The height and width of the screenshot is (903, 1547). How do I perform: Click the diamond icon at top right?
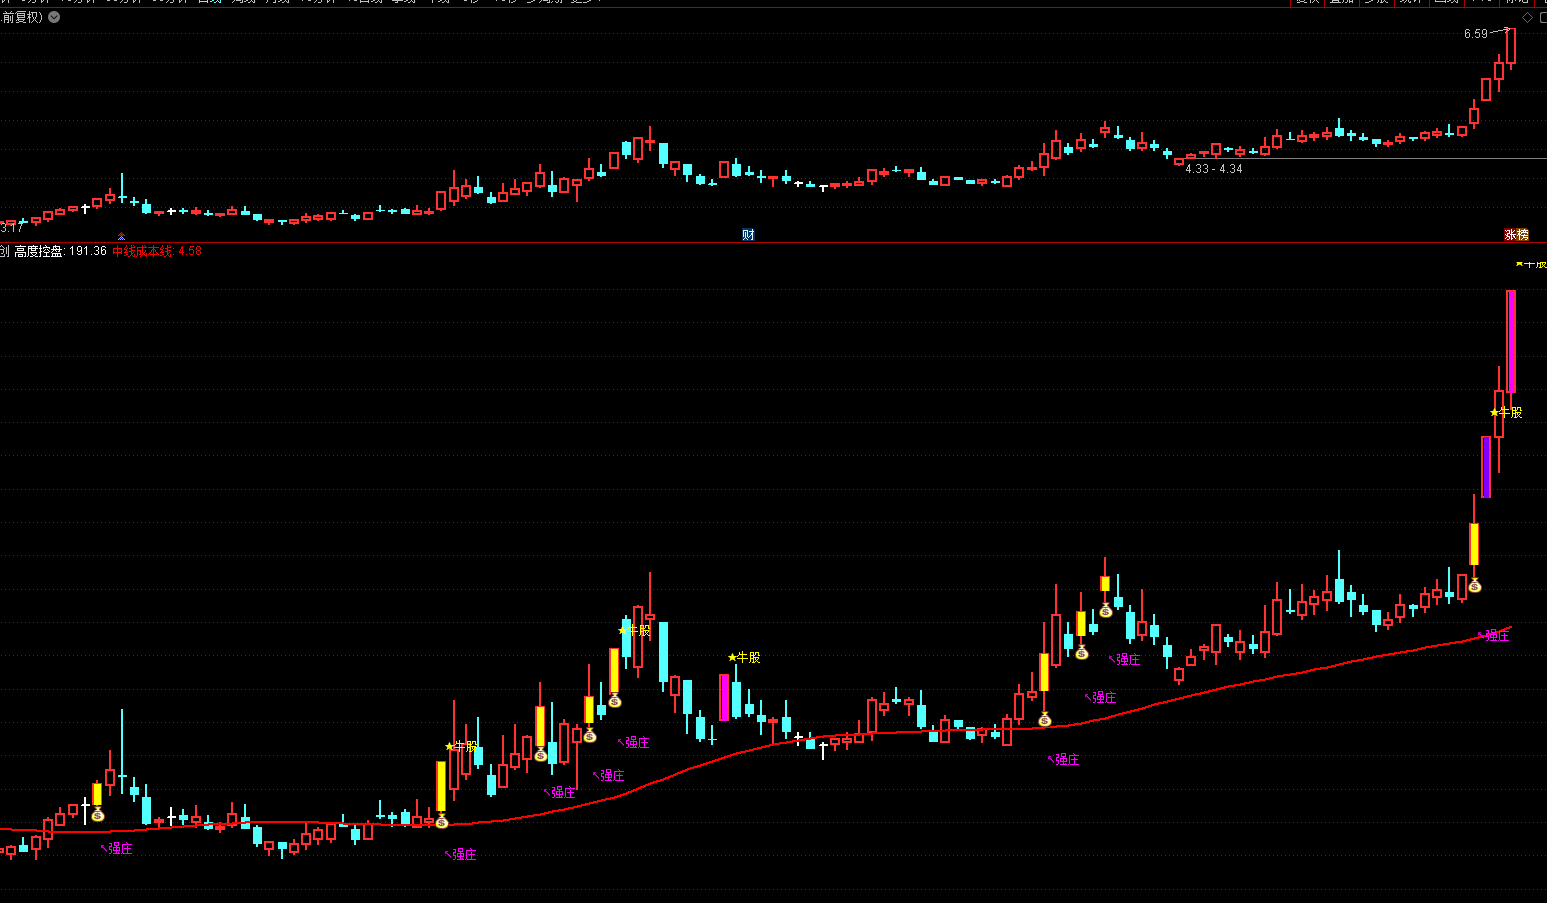tap(1527, 17)
